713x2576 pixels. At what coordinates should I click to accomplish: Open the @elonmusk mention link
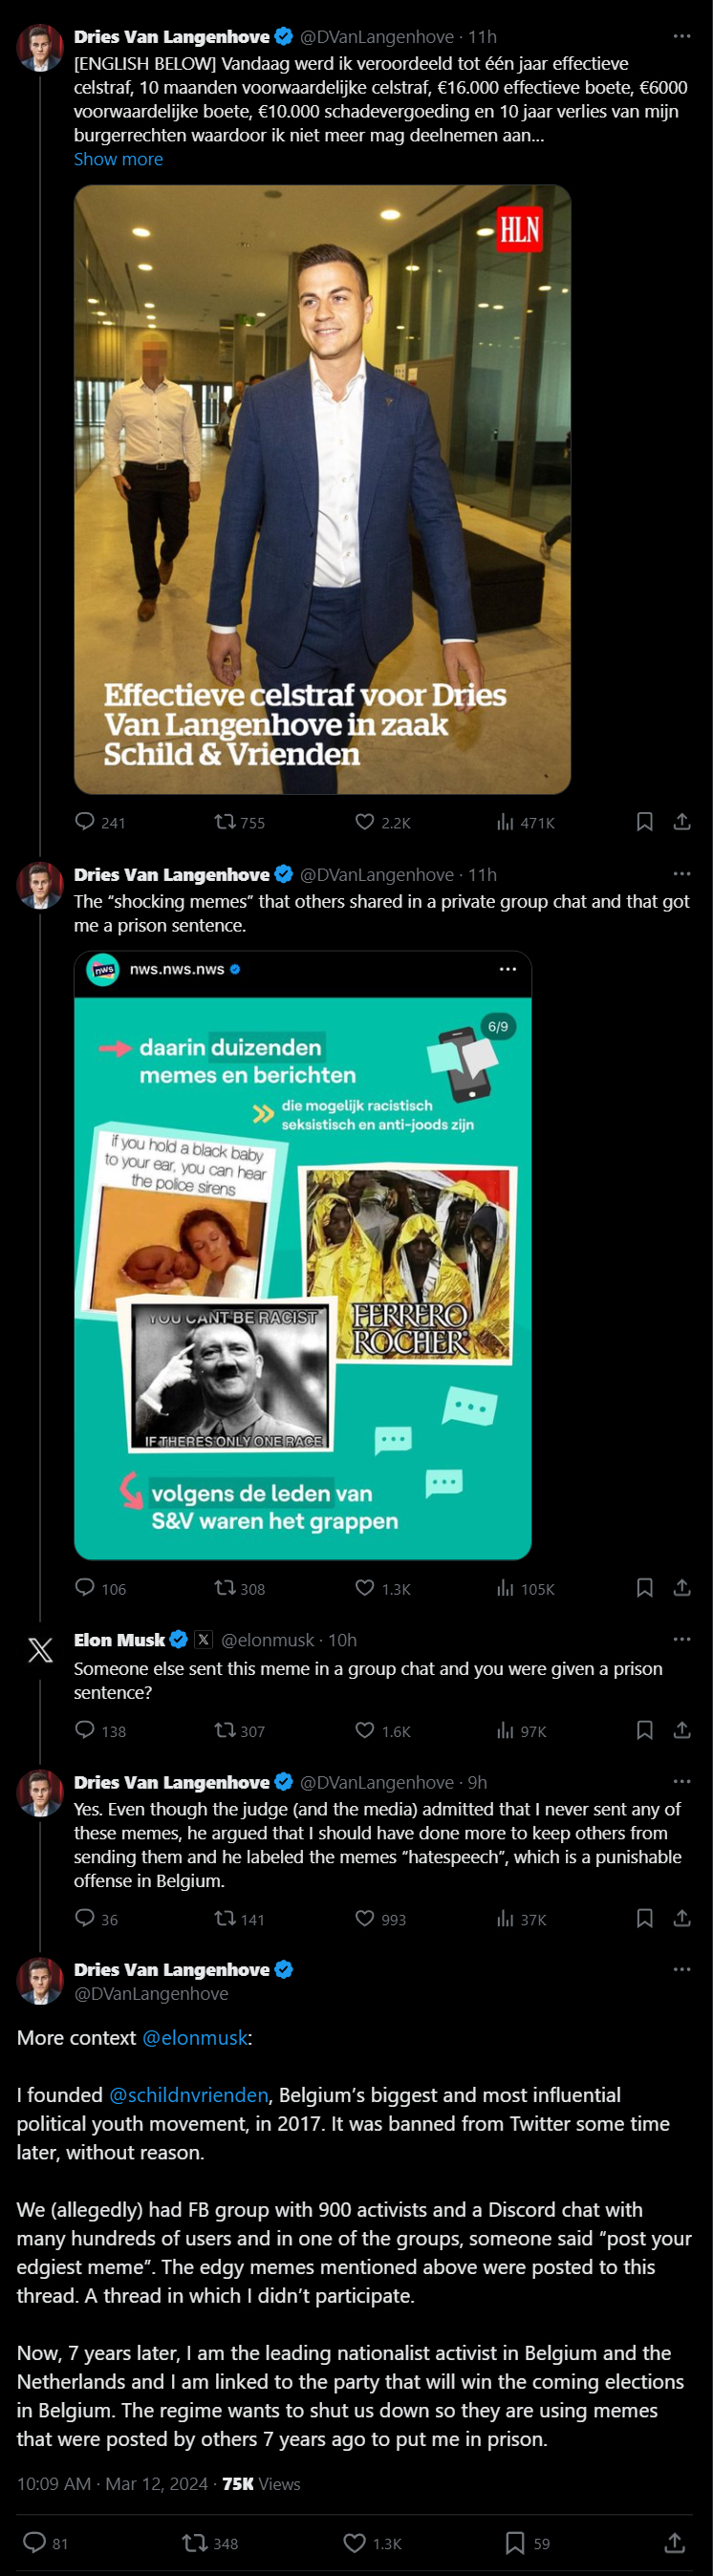tap(194, 2037)
